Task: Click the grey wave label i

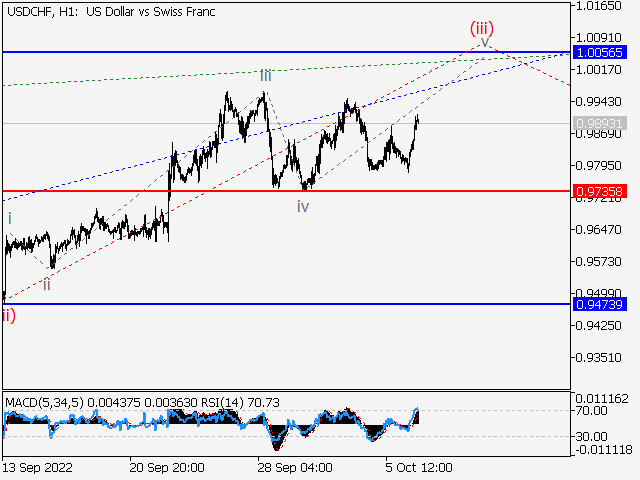Action: pyautogui.click(x=10, y=219)
